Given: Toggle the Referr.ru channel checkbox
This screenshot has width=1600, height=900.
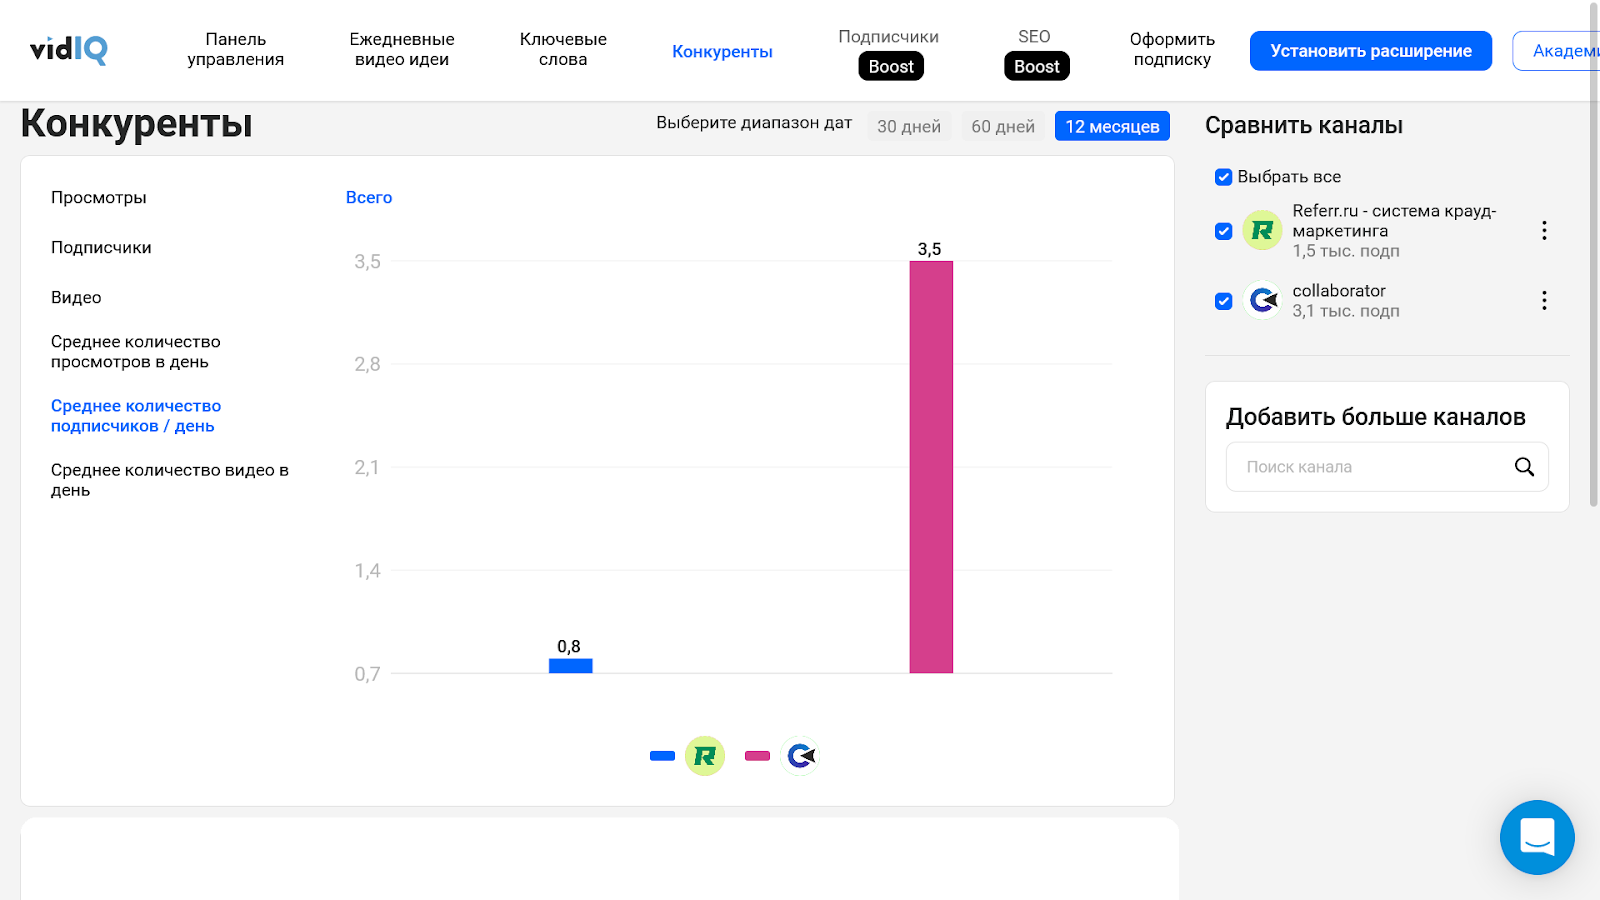Looking at the screenshot, I should point(1223,231).
